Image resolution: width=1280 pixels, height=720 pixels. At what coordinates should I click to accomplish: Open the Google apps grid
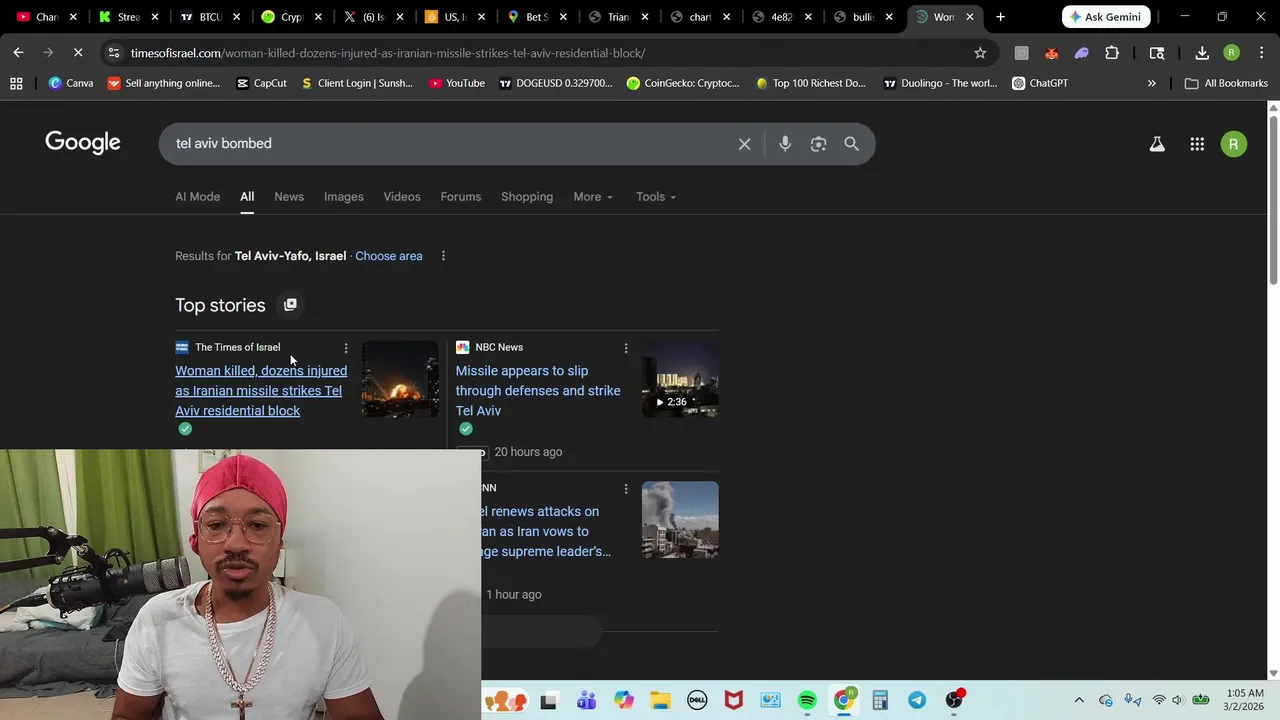[1197, 144]
